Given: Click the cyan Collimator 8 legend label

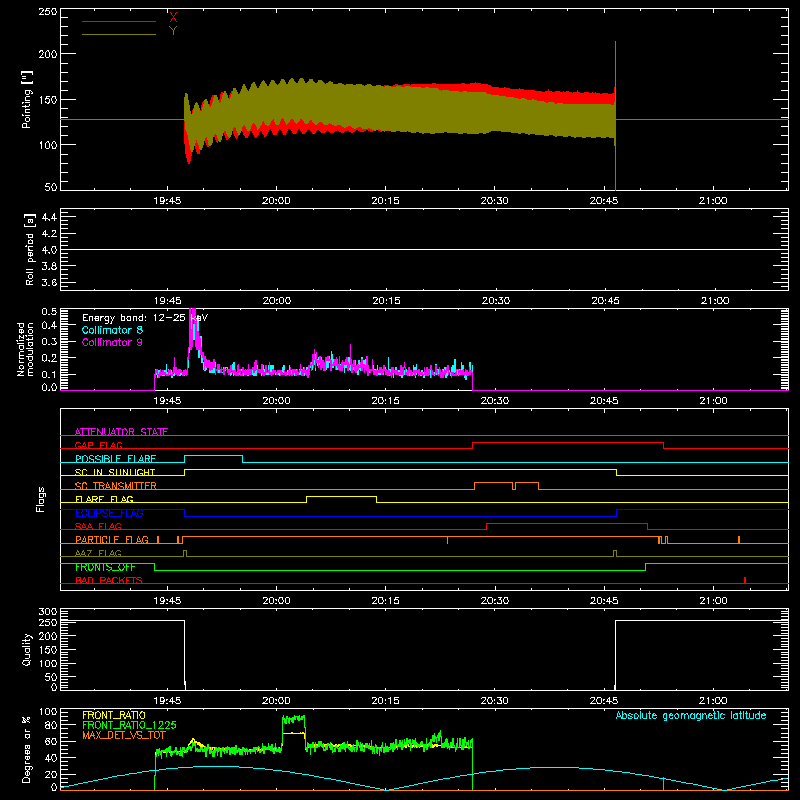Looking at the screenshot, I should click(x=112, y=330).
